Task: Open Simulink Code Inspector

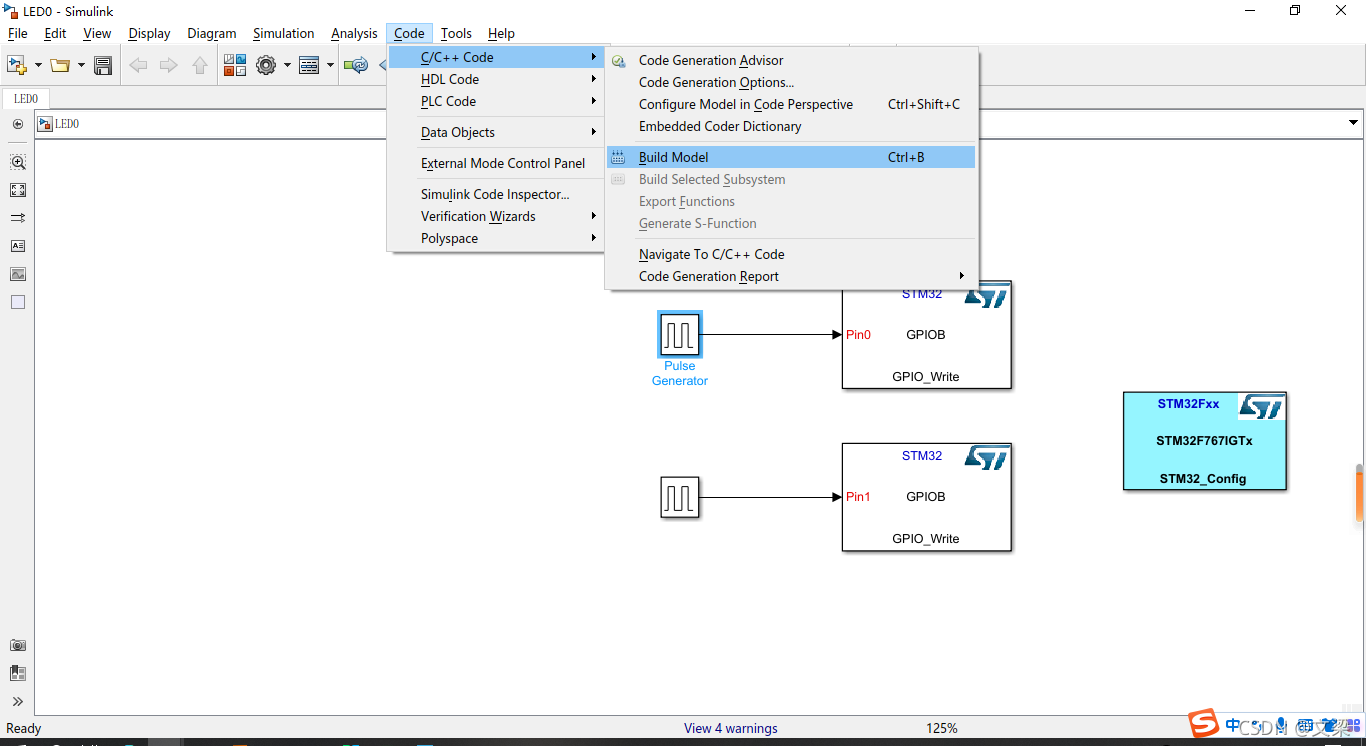Action: click(496, 194)
